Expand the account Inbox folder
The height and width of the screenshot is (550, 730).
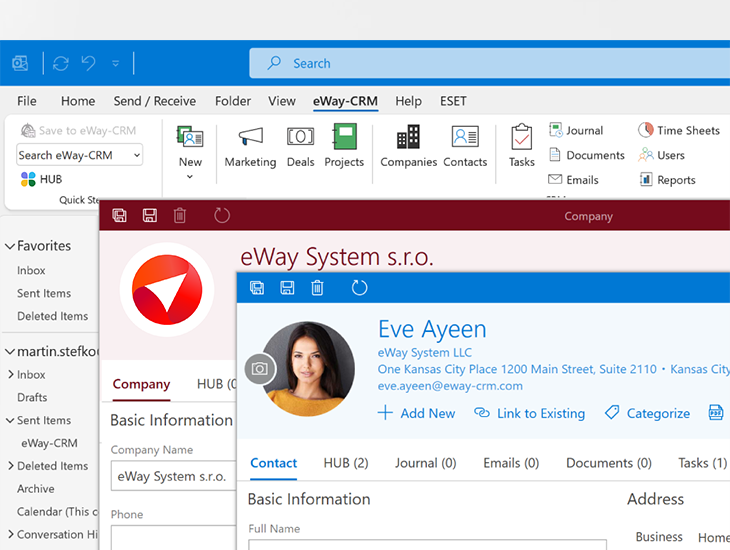[x=11, y=374]
